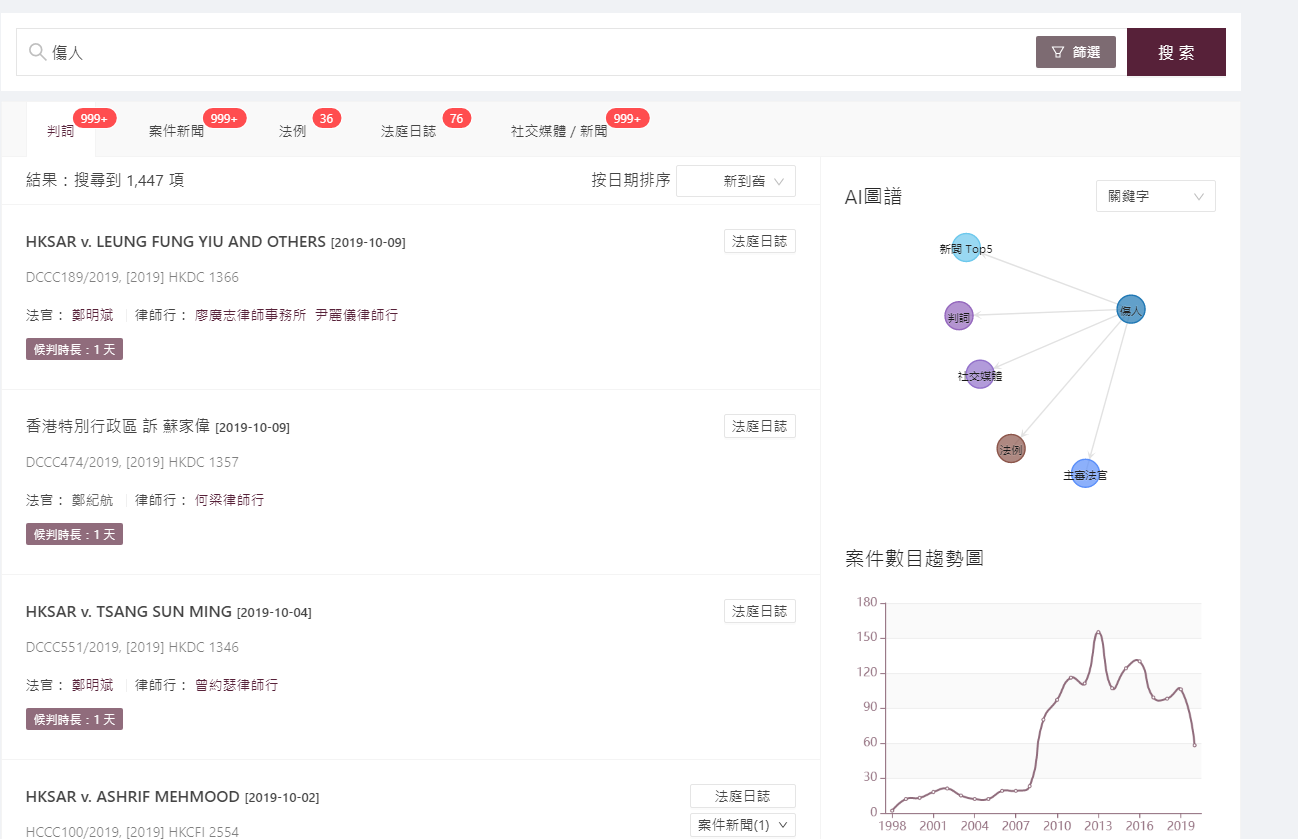The width and height of the screenshot is (1298, 839).
Task: Click the 主審法官 graph node
Action: [1085, 474]
